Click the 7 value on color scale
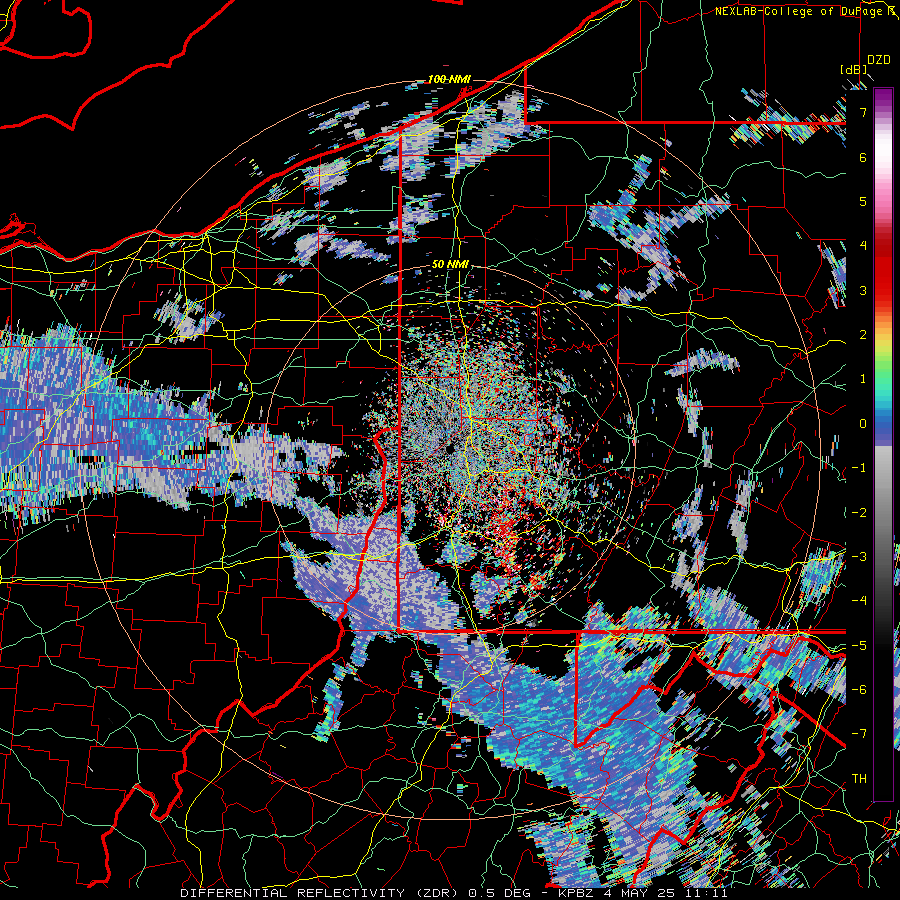This screenshot has width=900, height=900. 863,112
